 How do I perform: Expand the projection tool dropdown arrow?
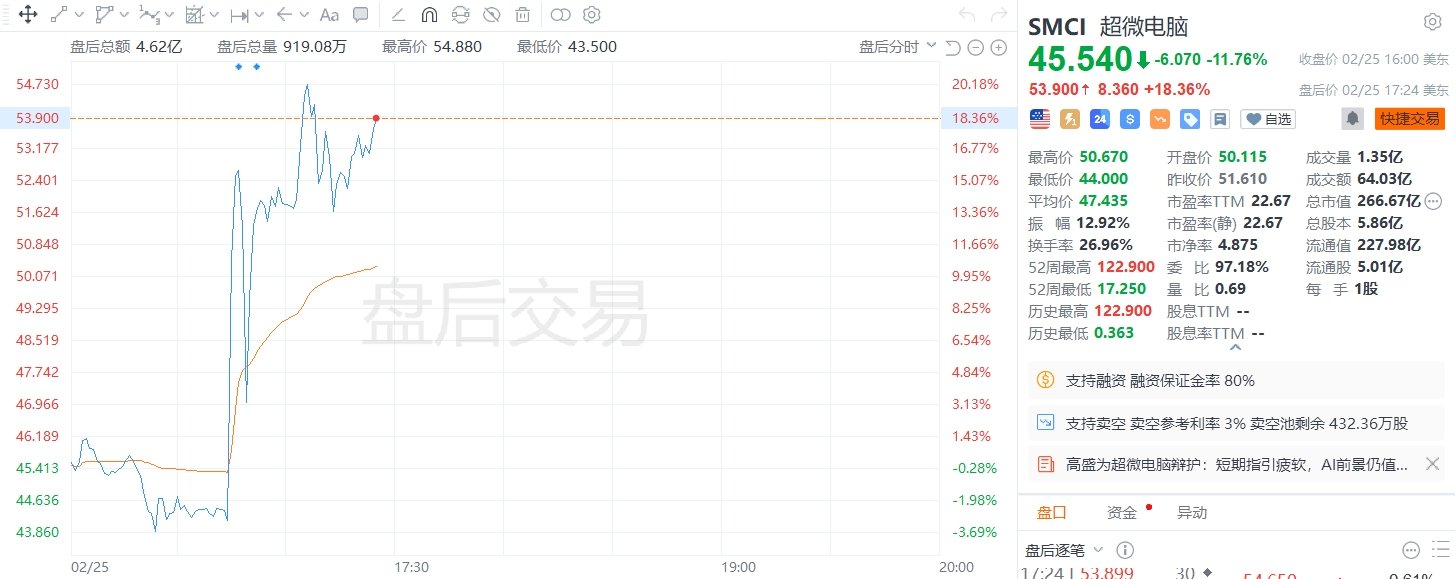(x=214, y=16)
